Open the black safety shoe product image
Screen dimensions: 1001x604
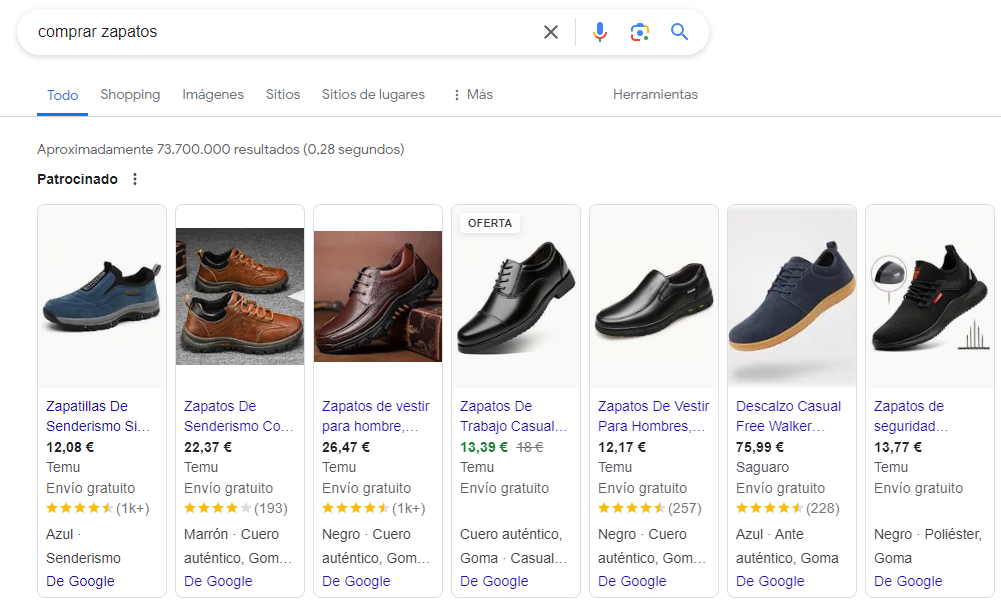tap(930, 296)
